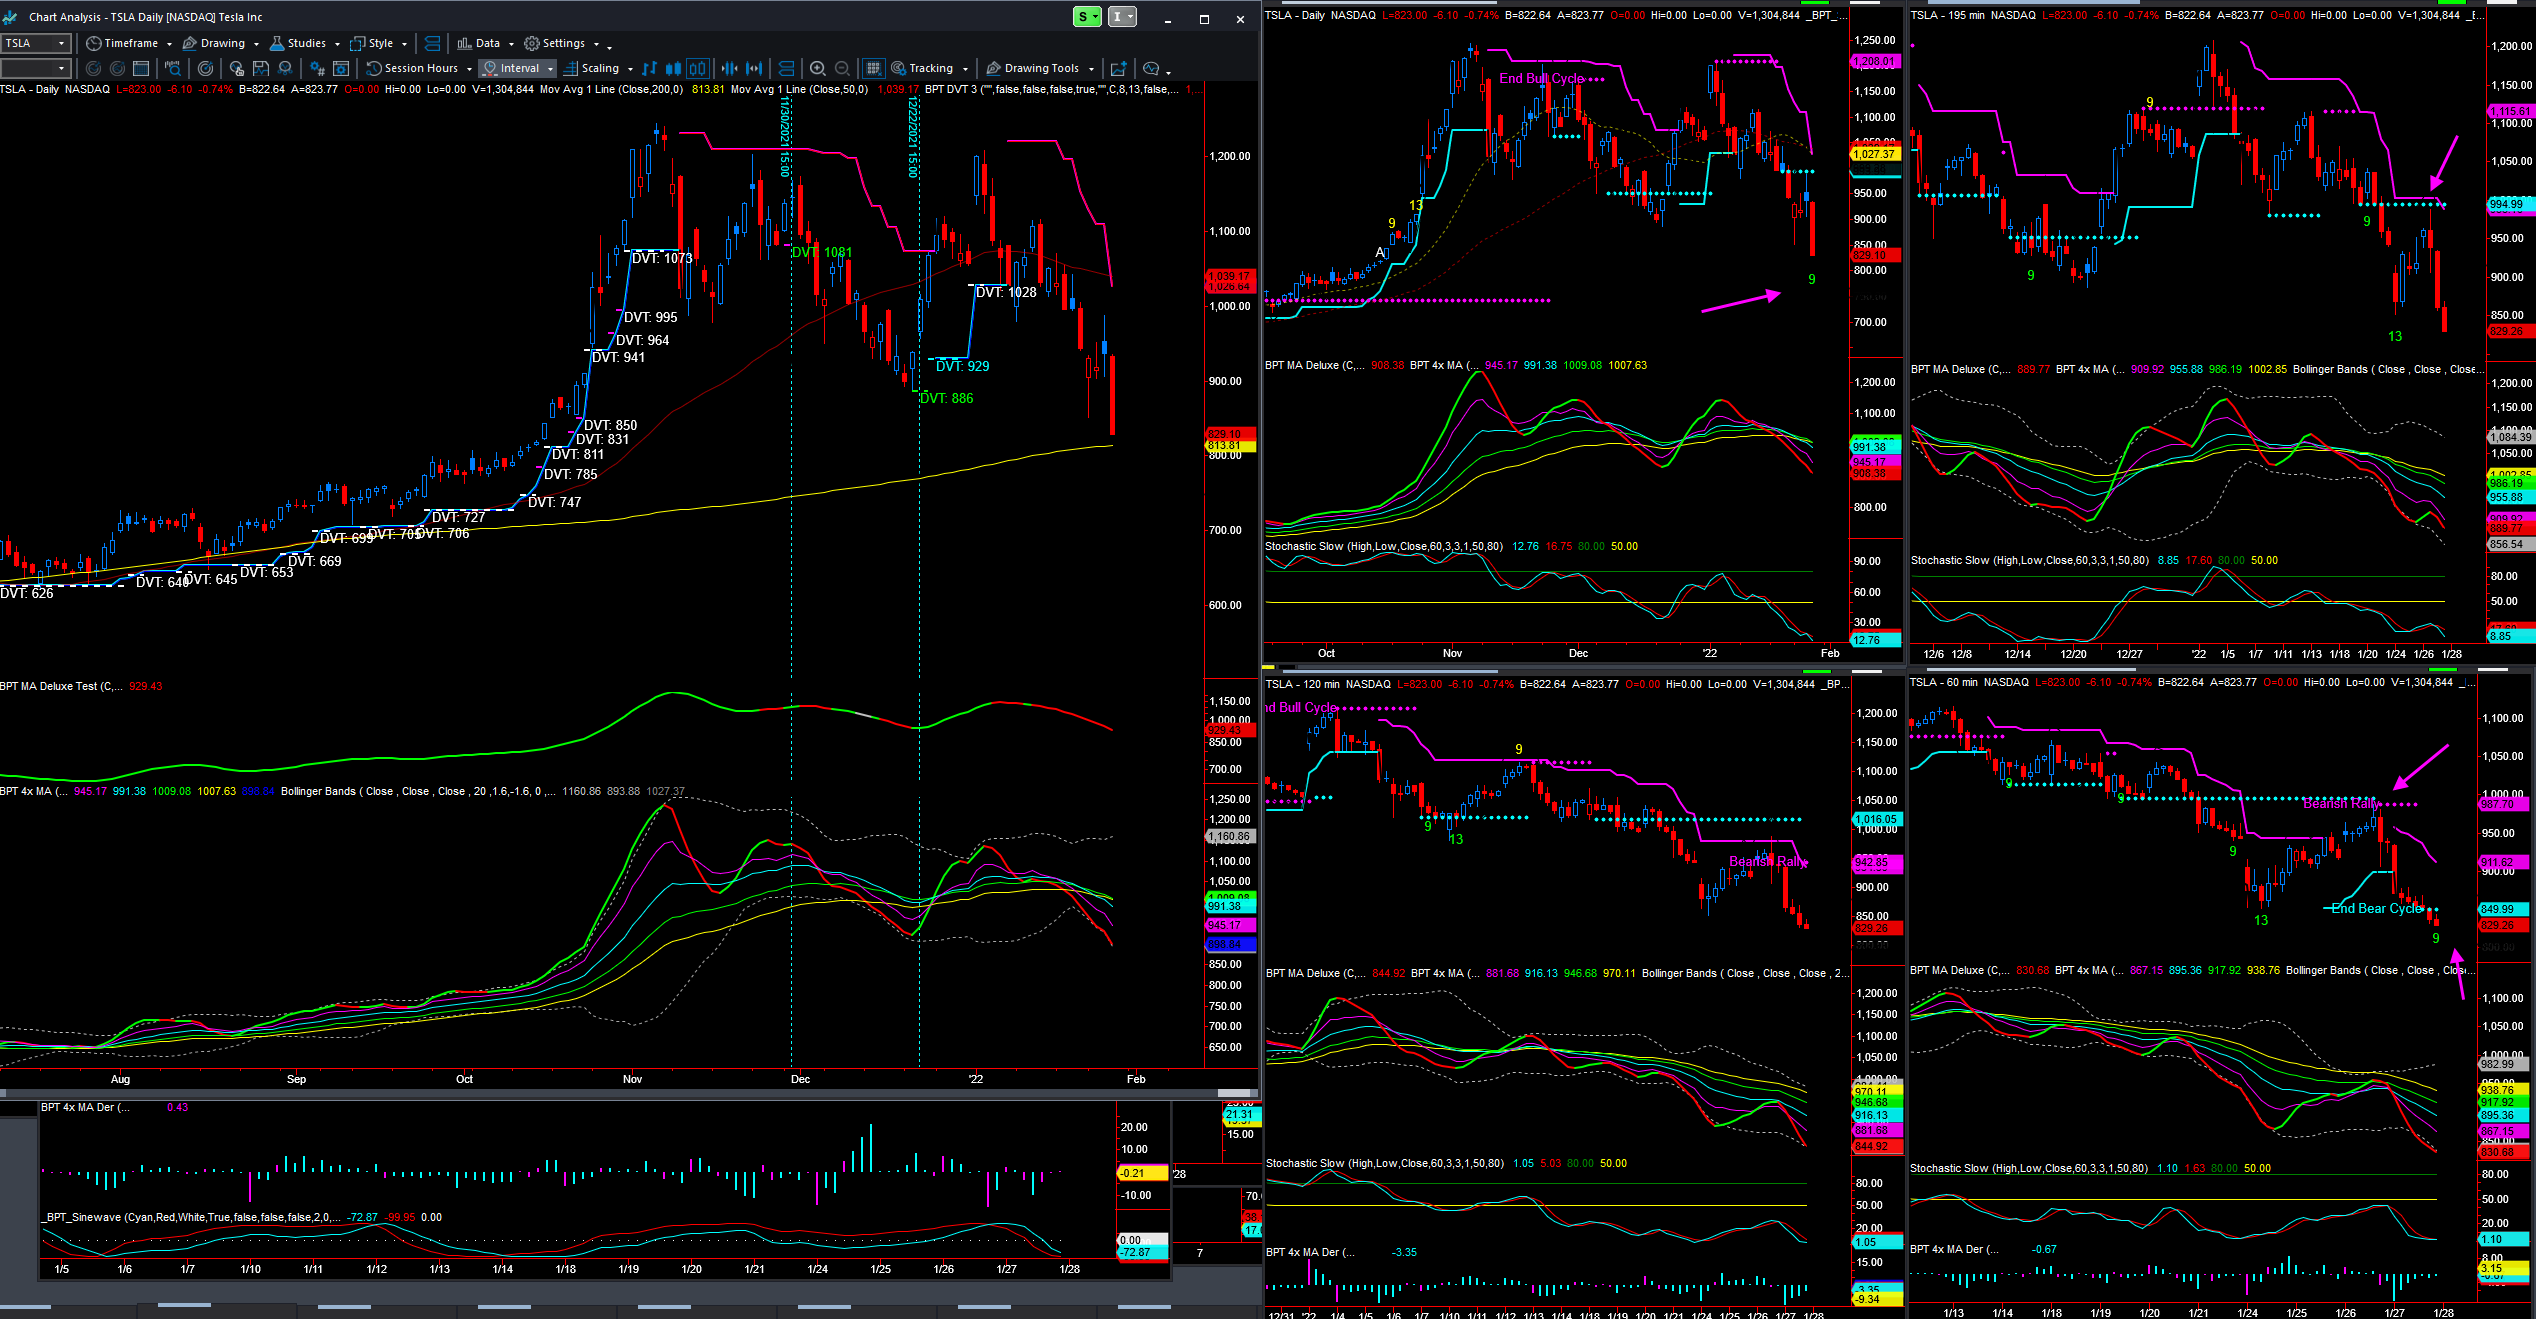Select solid candlestick bar type
This screenshot has height=1319, width=2536.
[x=673, y=68]
